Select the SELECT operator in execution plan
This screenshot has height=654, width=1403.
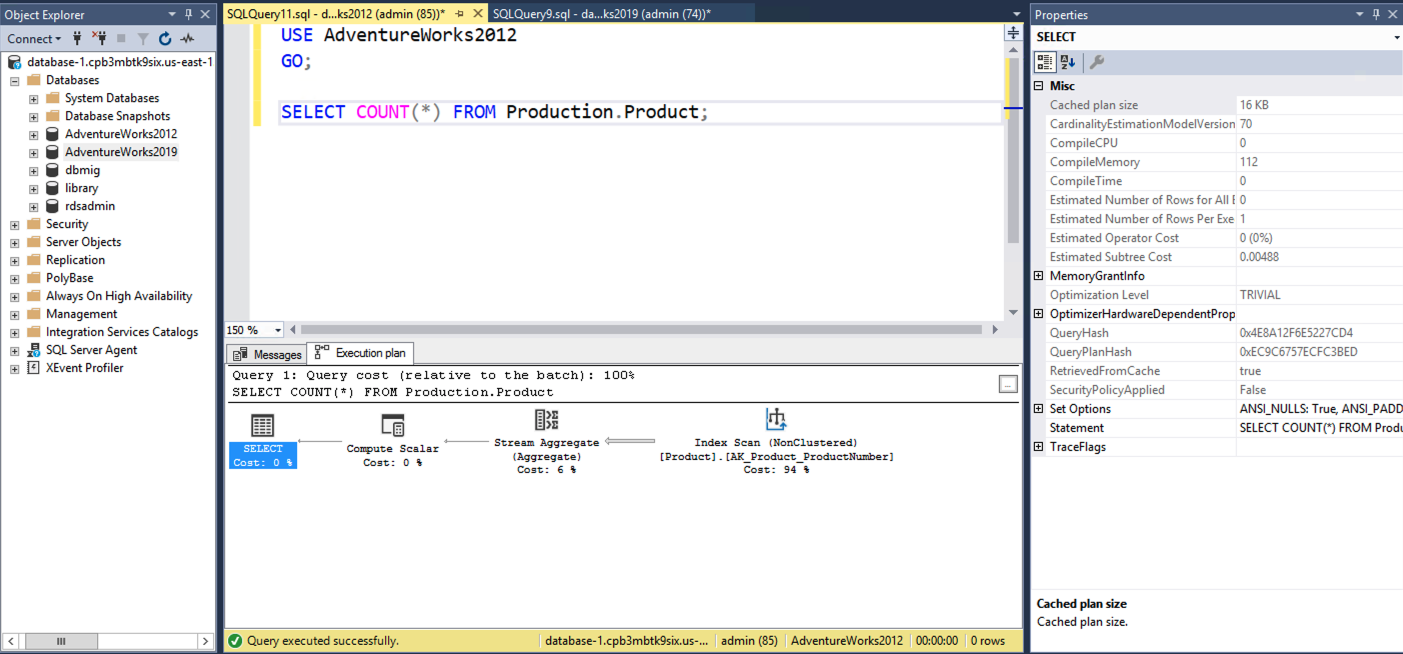pyautogui.click(x=263, y=440)
